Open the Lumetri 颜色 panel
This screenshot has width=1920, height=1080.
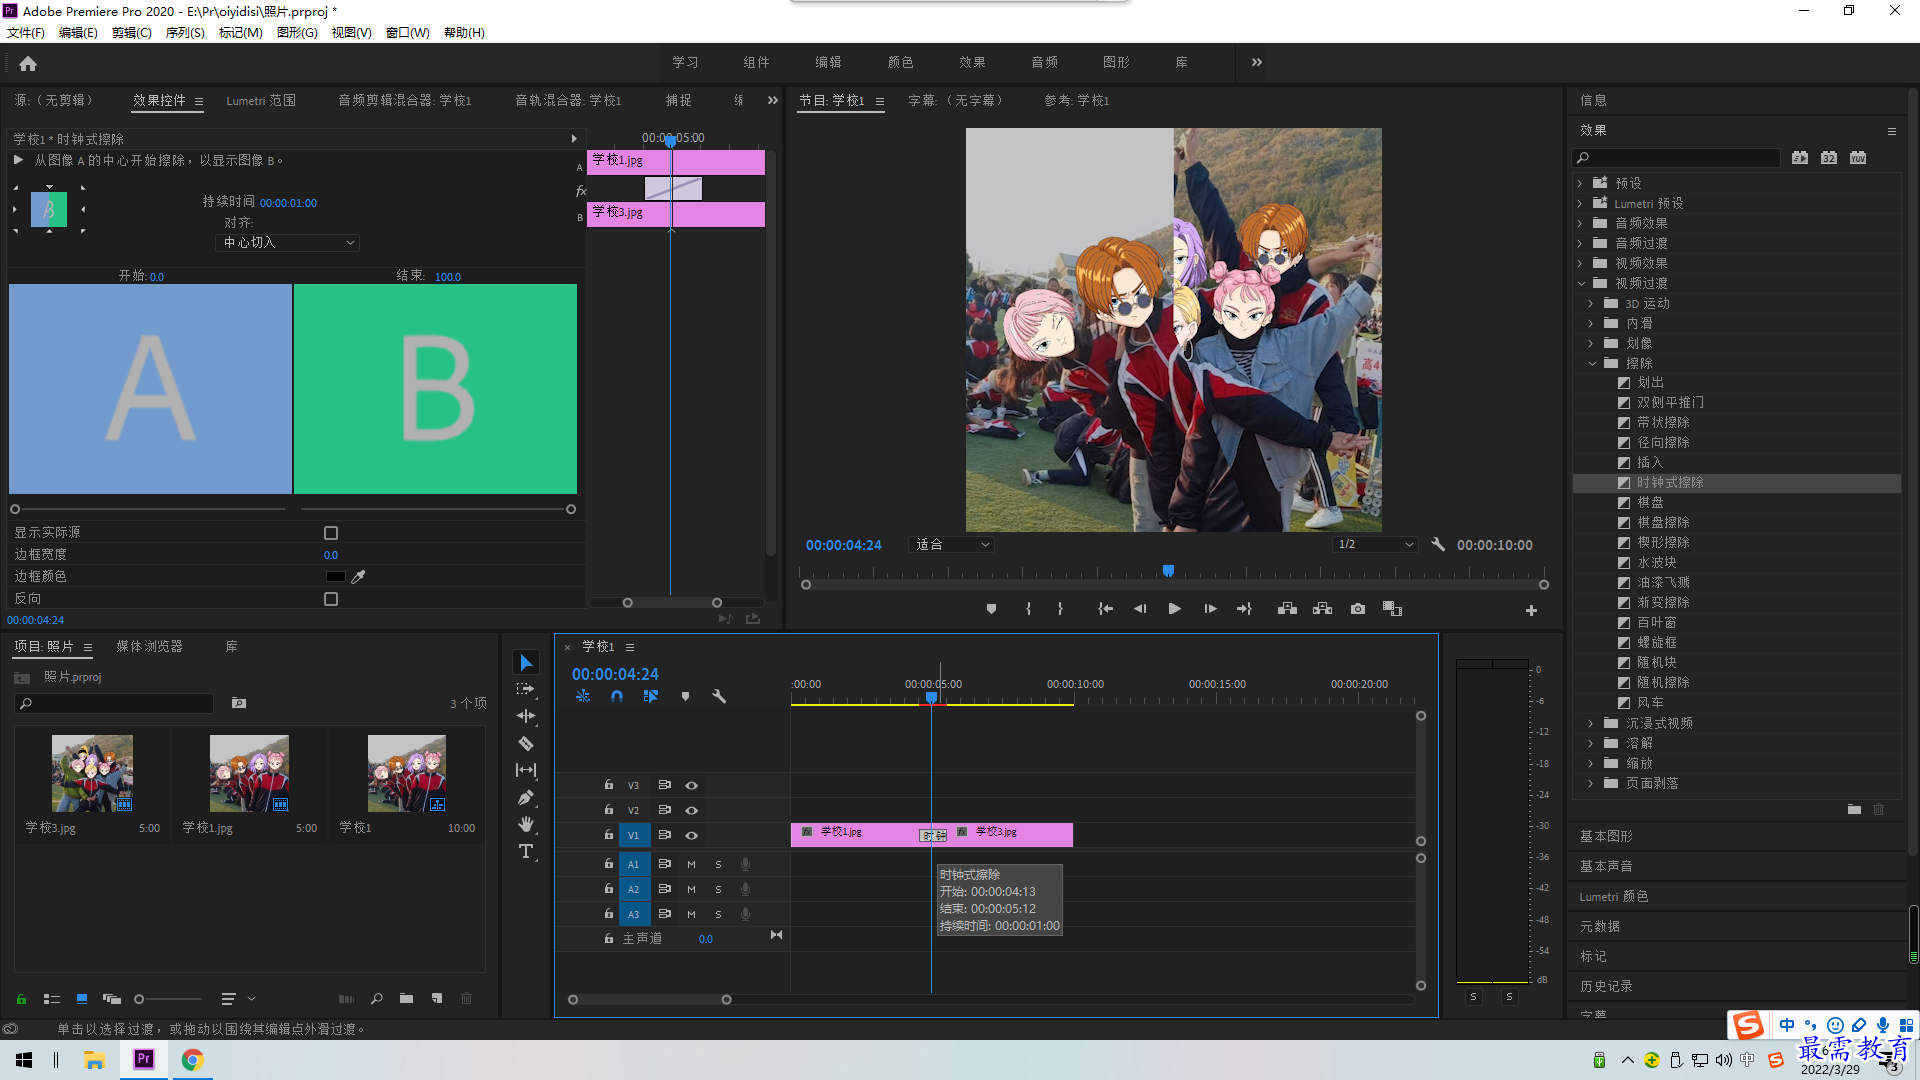click(1614, 897)
